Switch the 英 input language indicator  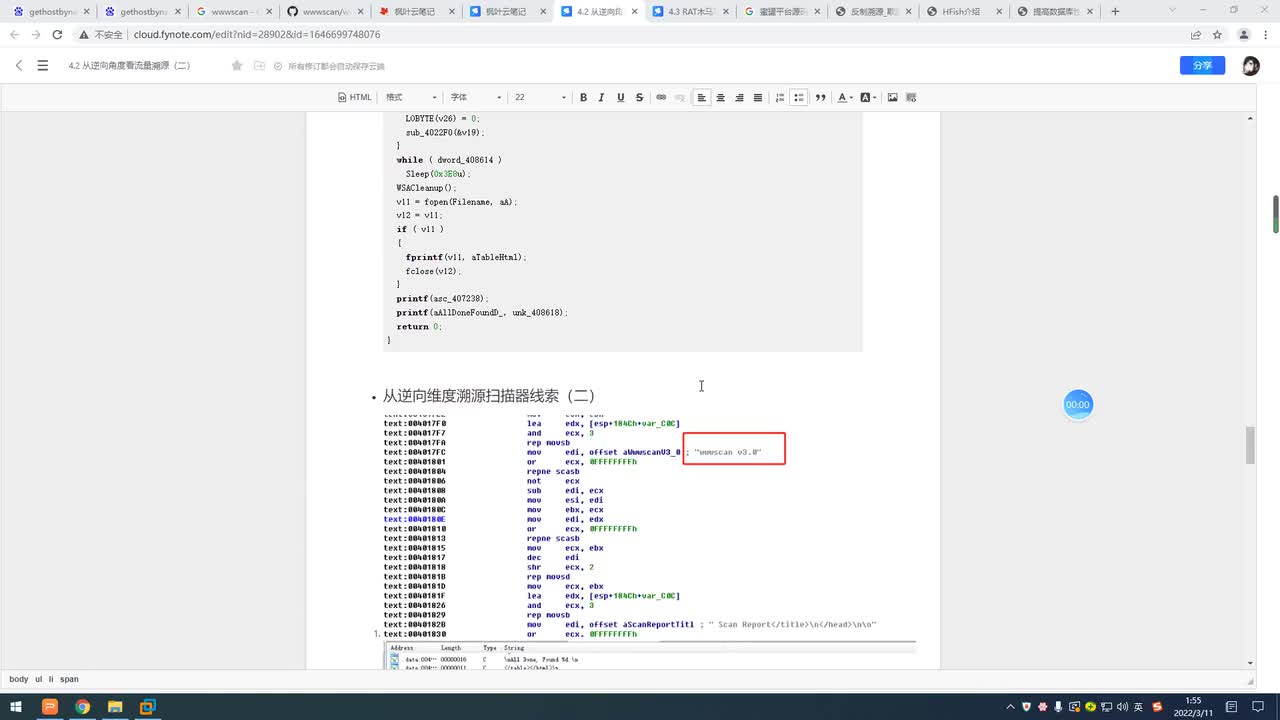(x=1139, y=707)
